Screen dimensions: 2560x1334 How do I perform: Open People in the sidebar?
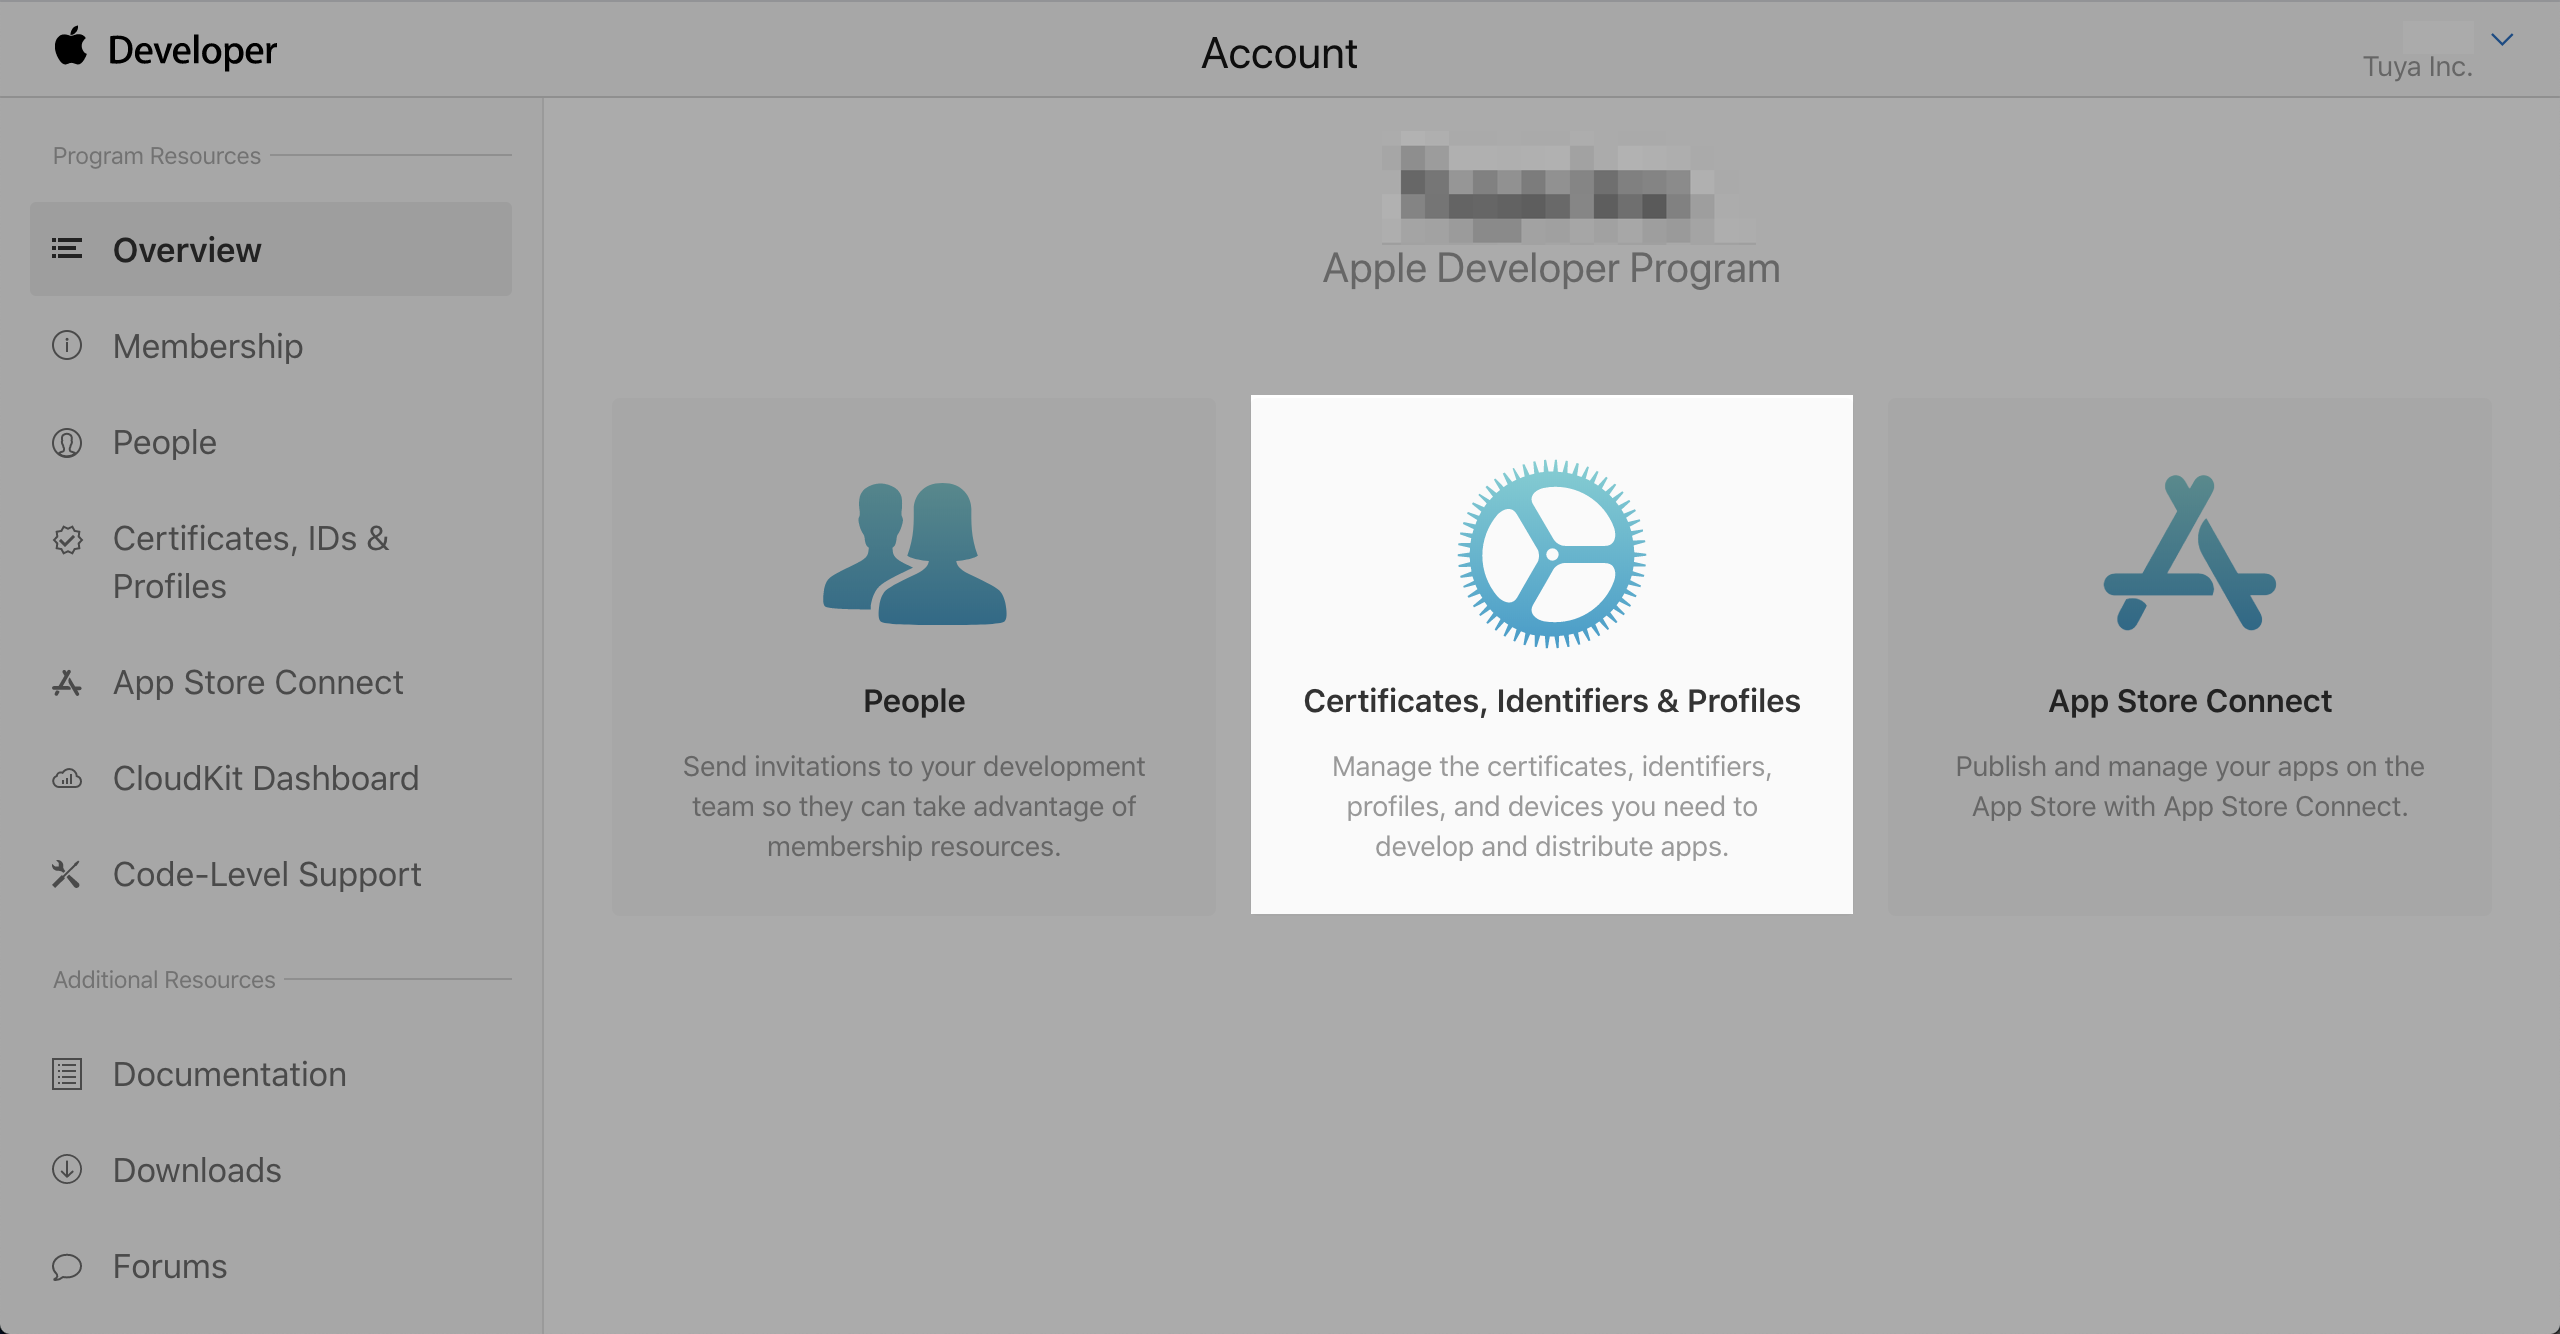[164, 442]
